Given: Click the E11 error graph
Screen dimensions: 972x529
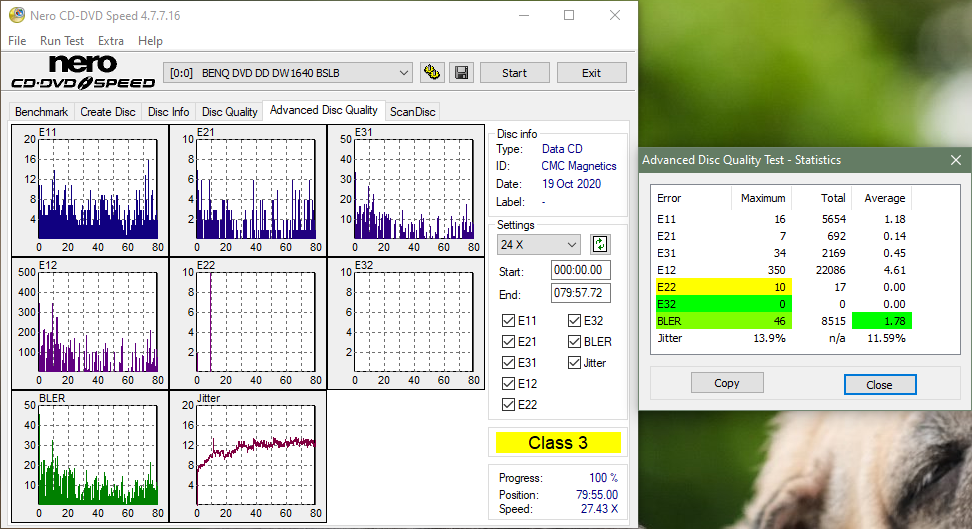Looking at the screenshot, I should (90, 190).
